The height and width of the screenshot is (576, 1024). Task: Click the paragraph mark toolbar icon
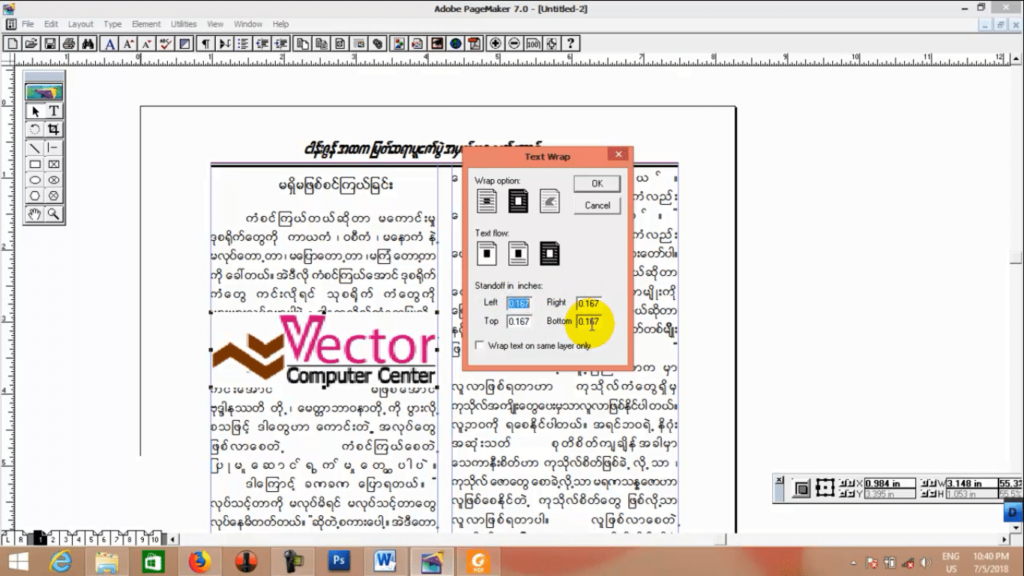(206, 44)
